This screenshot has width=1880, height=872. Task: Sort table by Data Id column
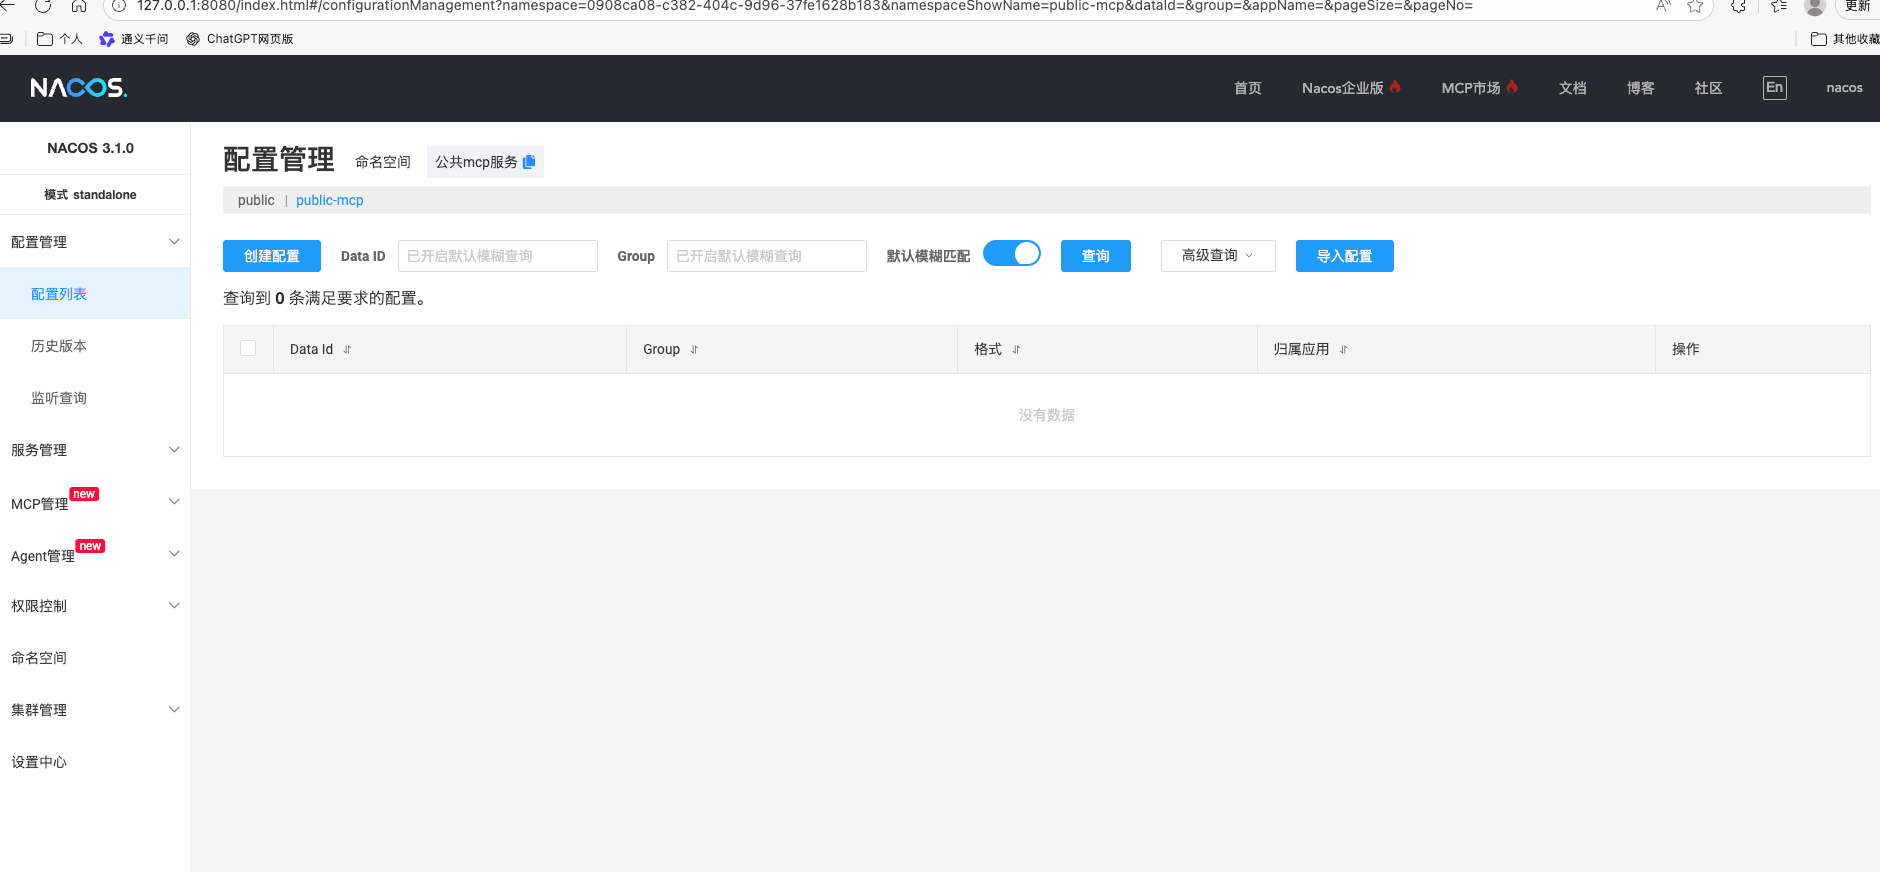point(347,350)
